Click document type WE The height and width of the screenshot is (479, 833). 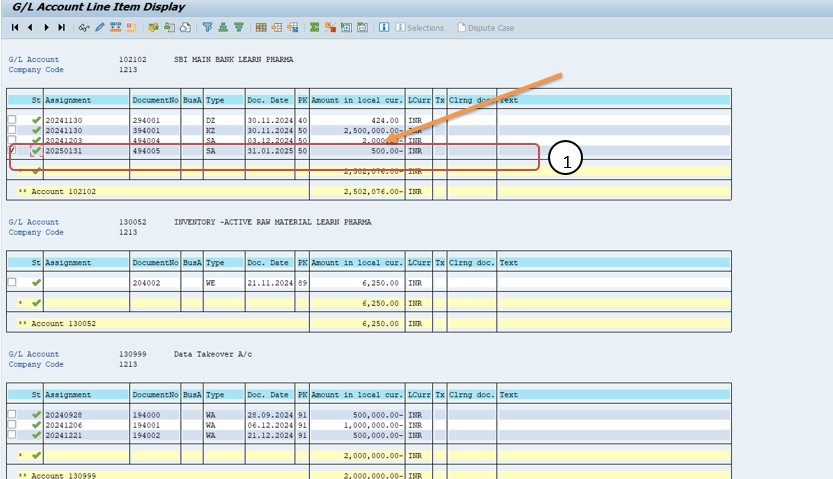click(211, 283)
